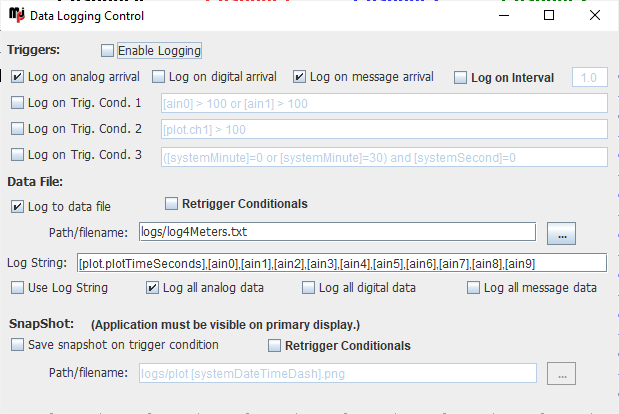Click the Log String text field
Image resolution: width=619 pixels, height=414 pixels.
tap(341, 263)
